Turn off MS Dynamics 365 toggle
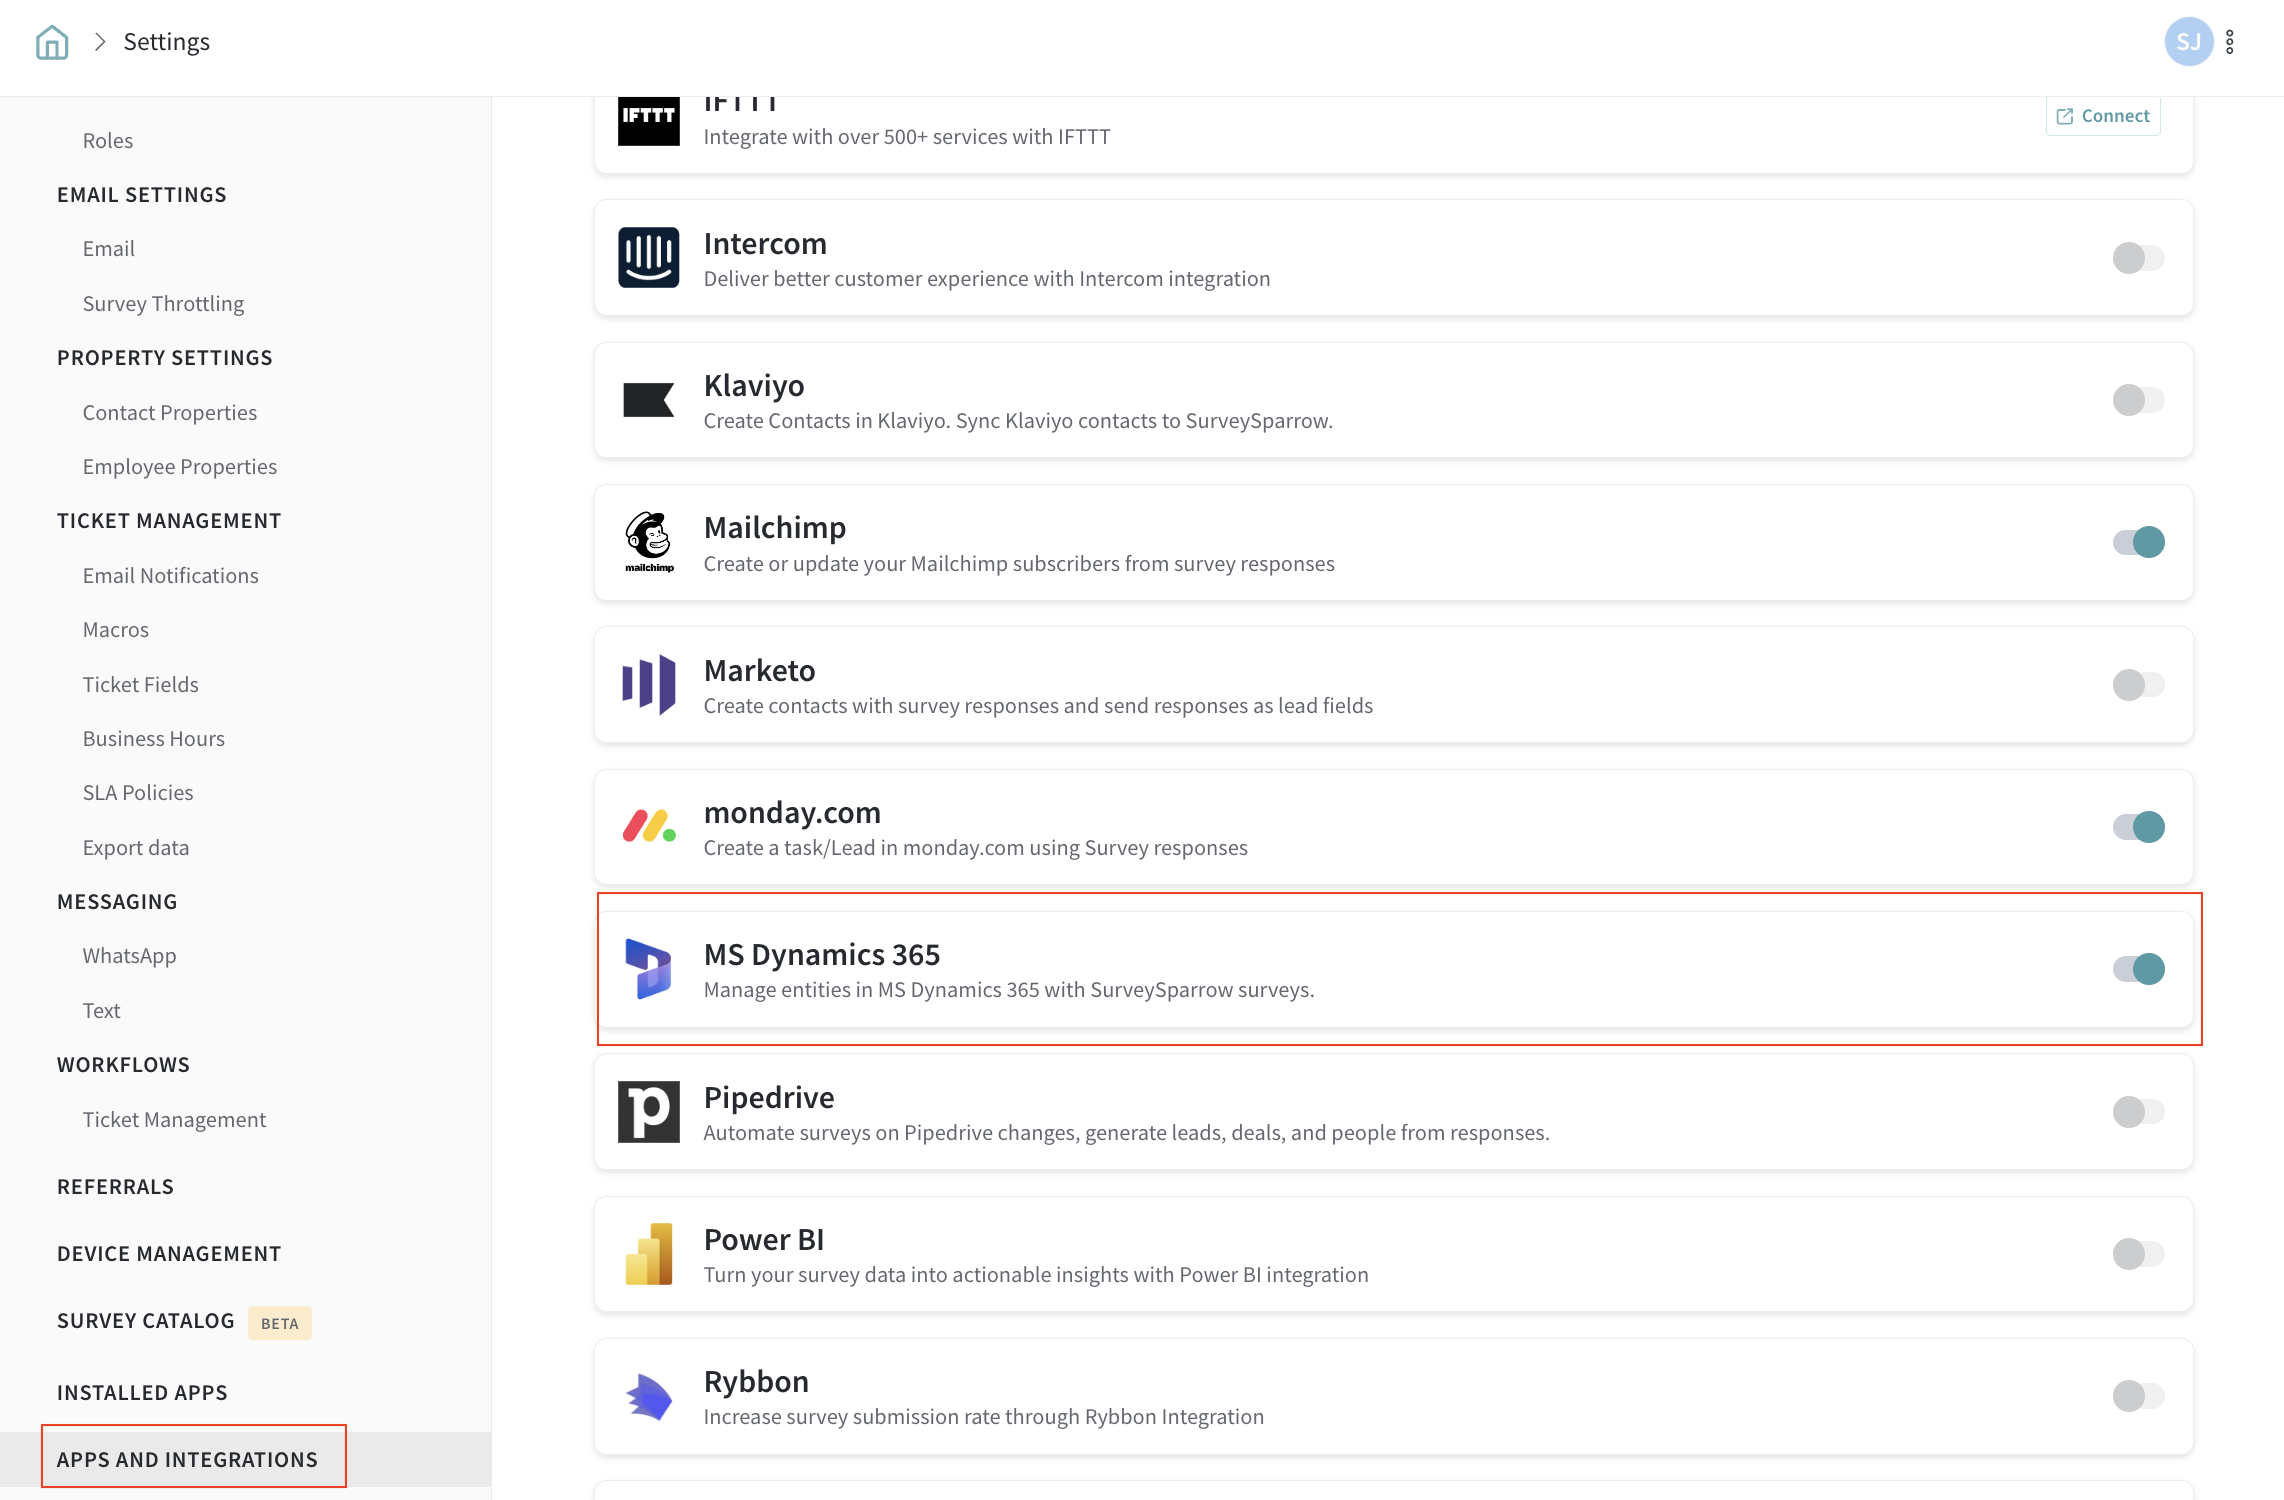The width and height of the screenshot is (2284, 1500). 2138,969
